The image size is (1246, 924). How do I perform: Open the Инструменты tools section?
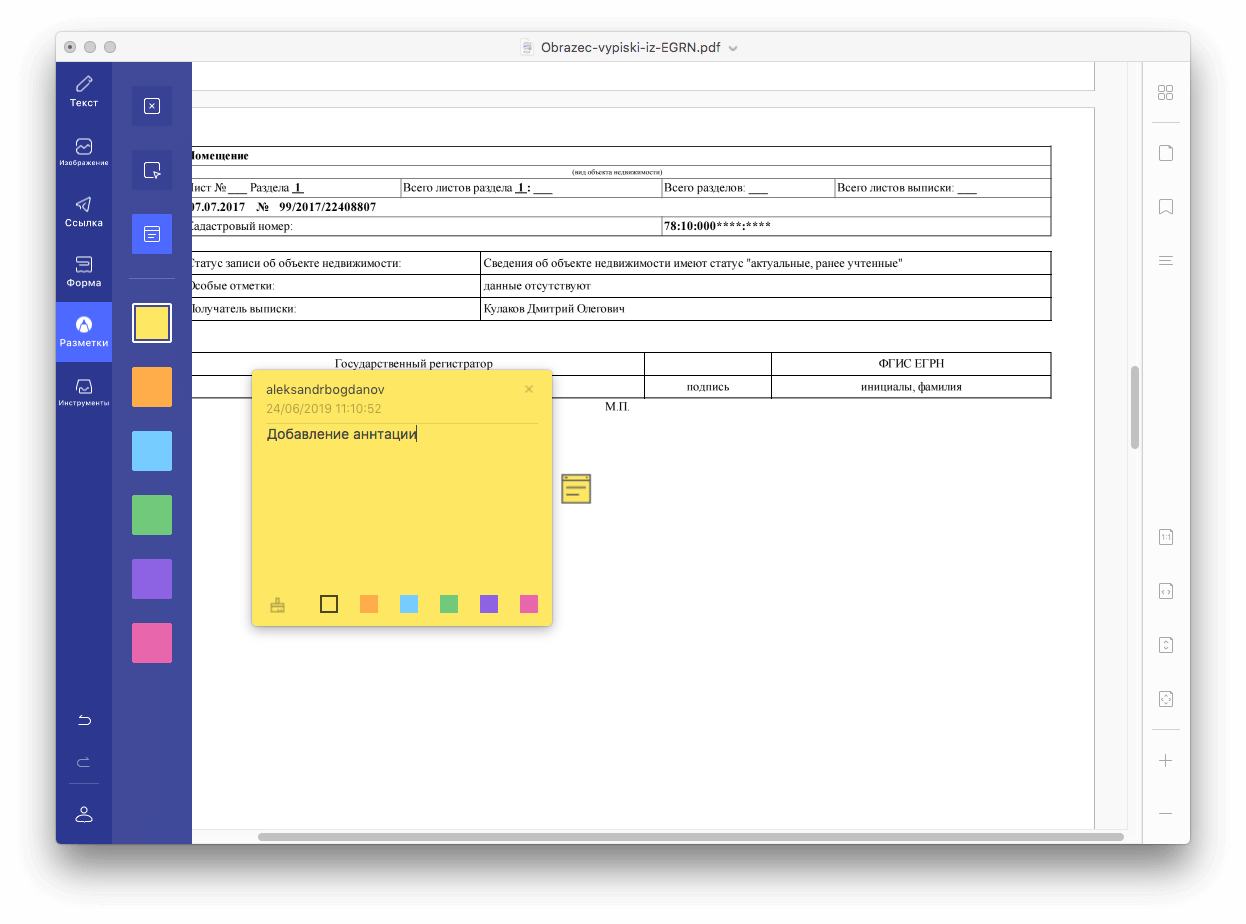click(84, 391)
